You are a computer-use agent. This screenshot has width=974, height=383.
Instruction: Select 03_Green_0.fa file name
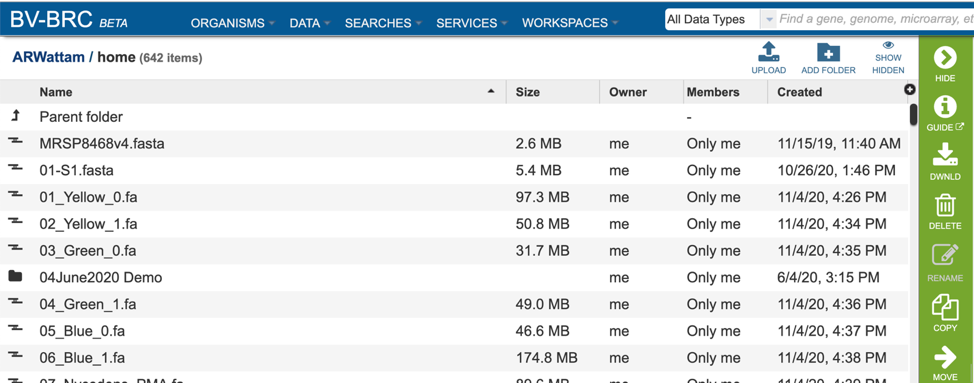click(88, 251)
